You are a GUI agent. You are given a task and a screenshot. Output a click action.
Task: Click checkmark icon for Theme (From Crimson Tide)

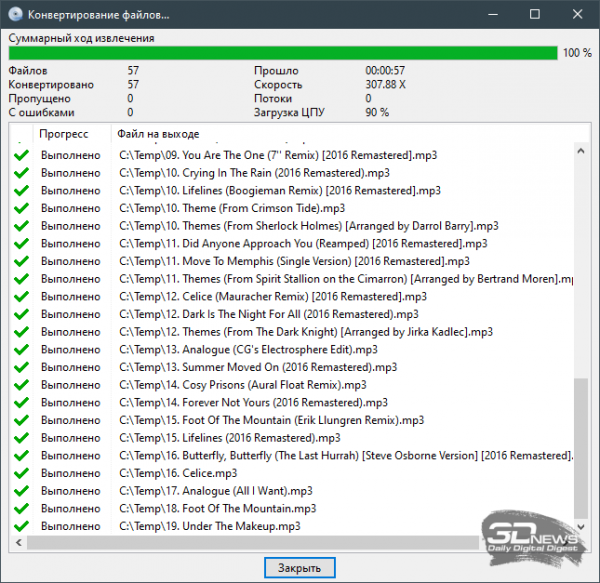(19, 208)
